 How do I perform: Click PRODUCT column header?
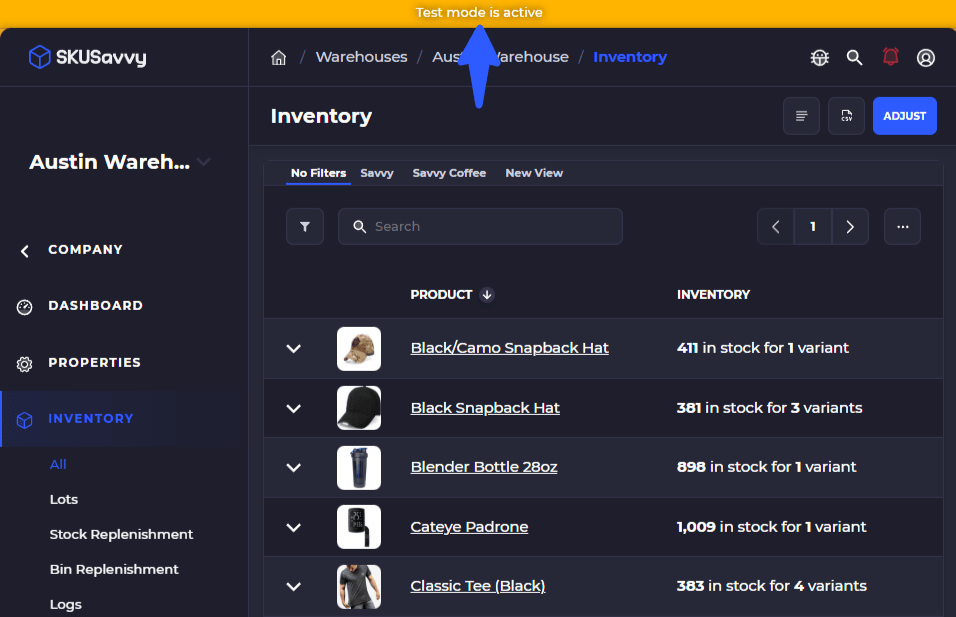coord(441,295)
